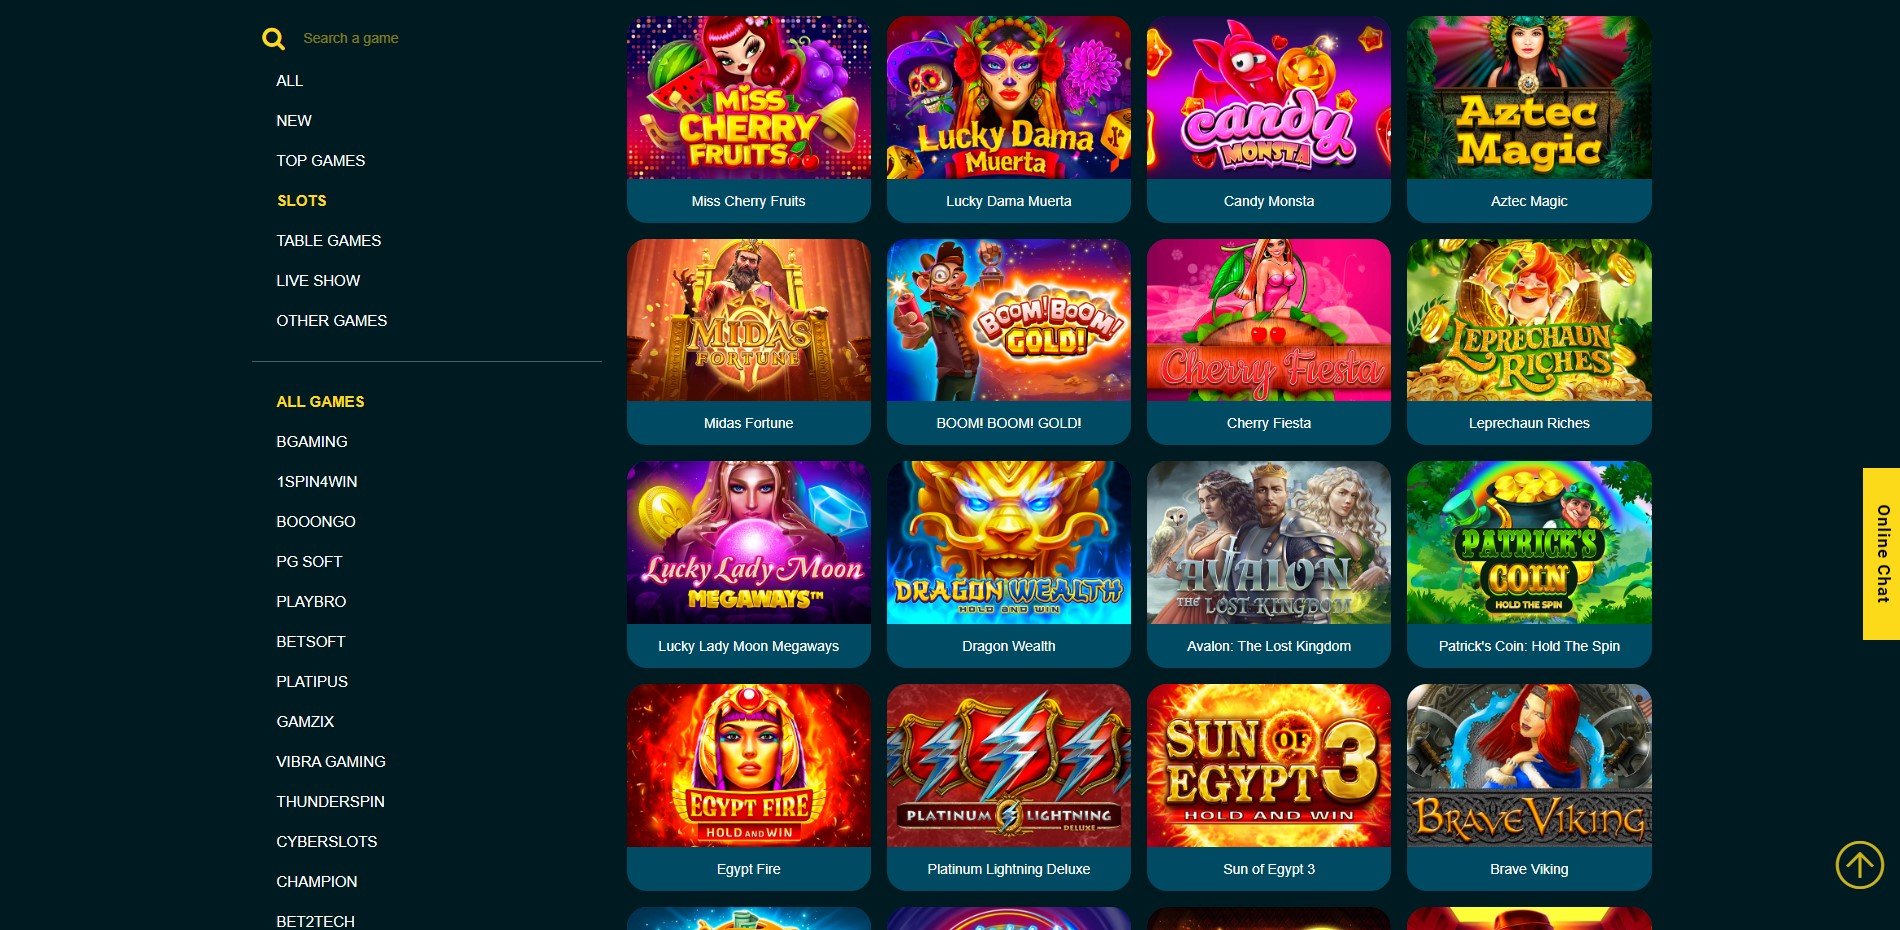Click the Brave Viking game label
The width and height of the screenshot is (1900, 930).
(x=1529, y=869)
